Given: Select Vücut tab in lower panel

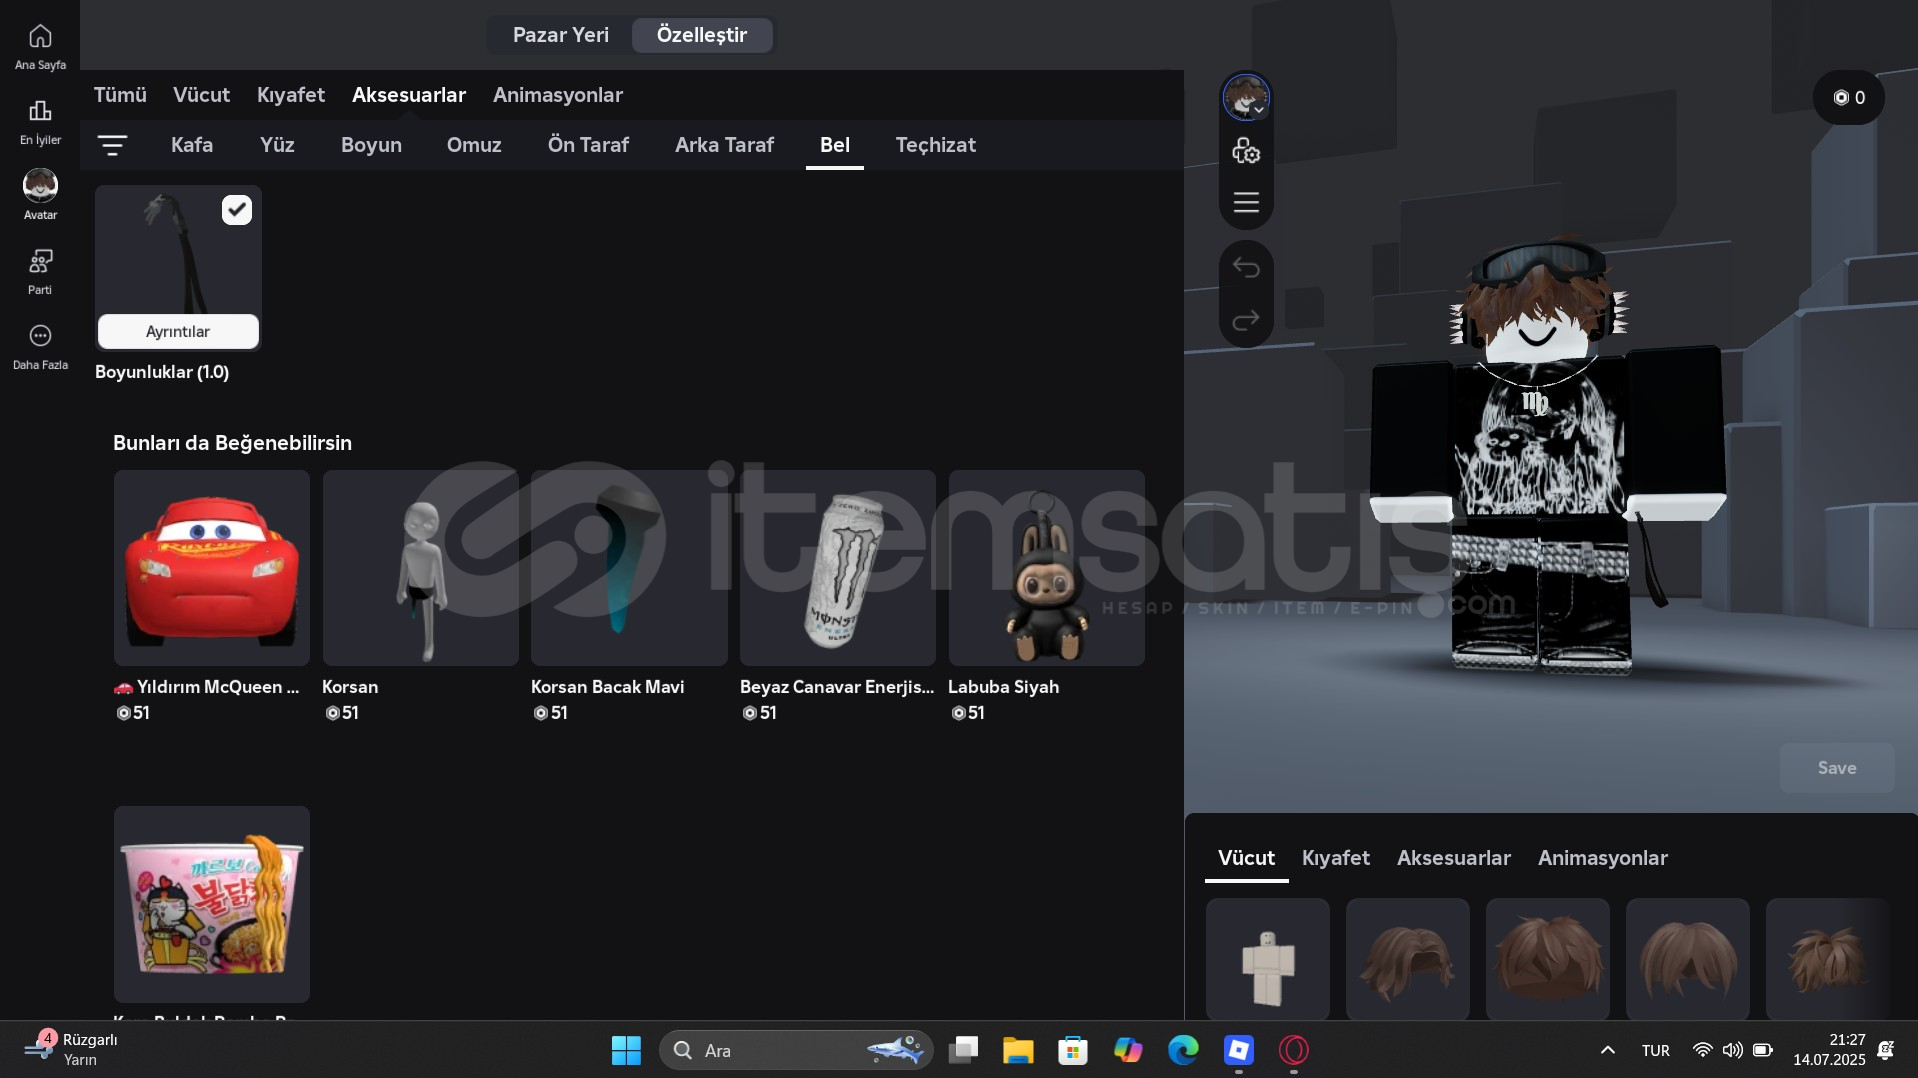Looking at the screenshot, I should click(1246, 858).
